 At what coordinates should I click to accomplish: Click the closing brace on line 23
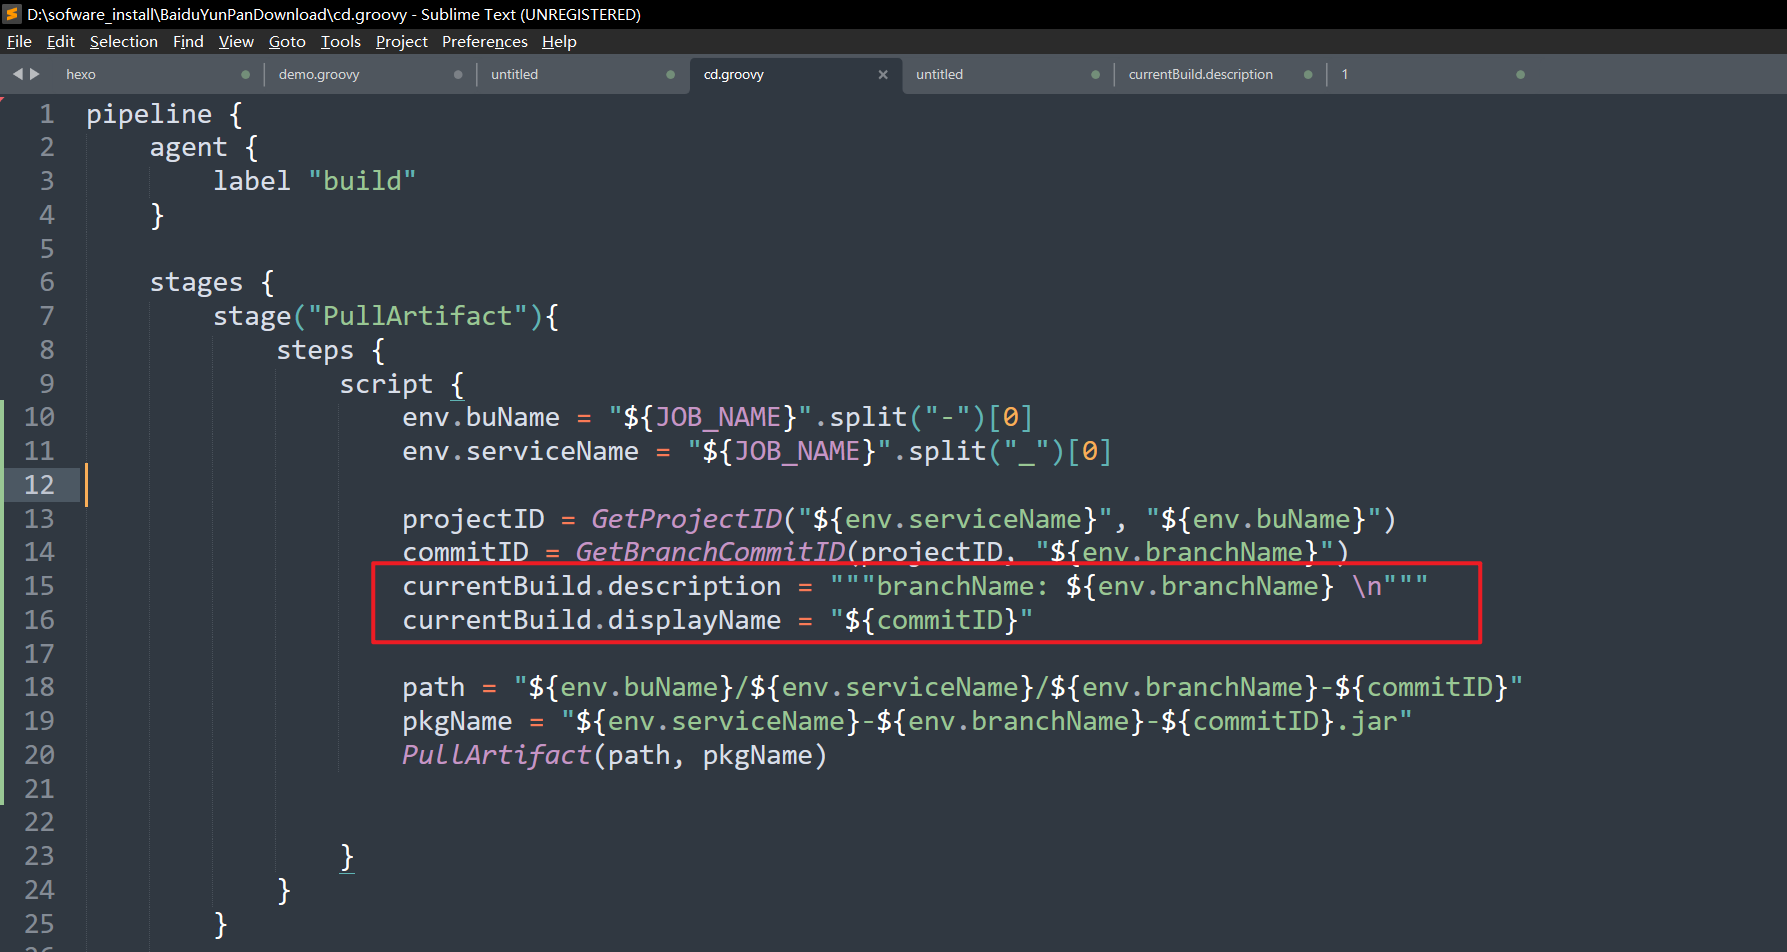click(347, 856)
